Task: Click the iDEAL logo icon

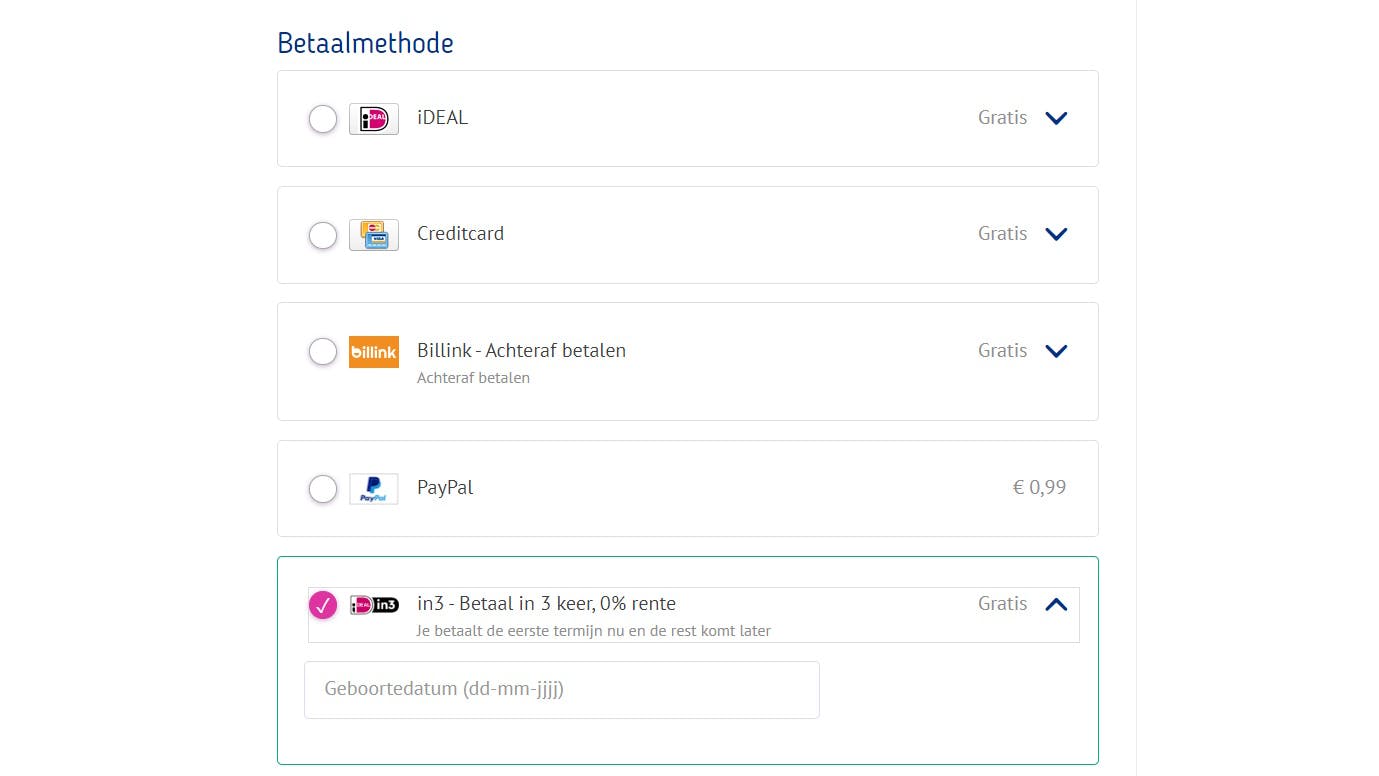Action: [374, 119]
